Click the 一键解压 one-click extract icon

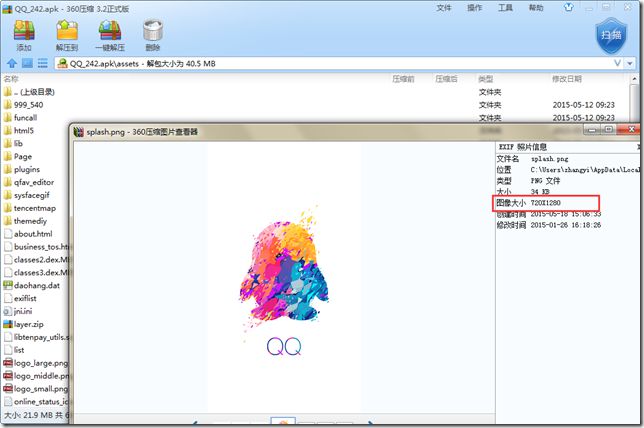(110, 35)
